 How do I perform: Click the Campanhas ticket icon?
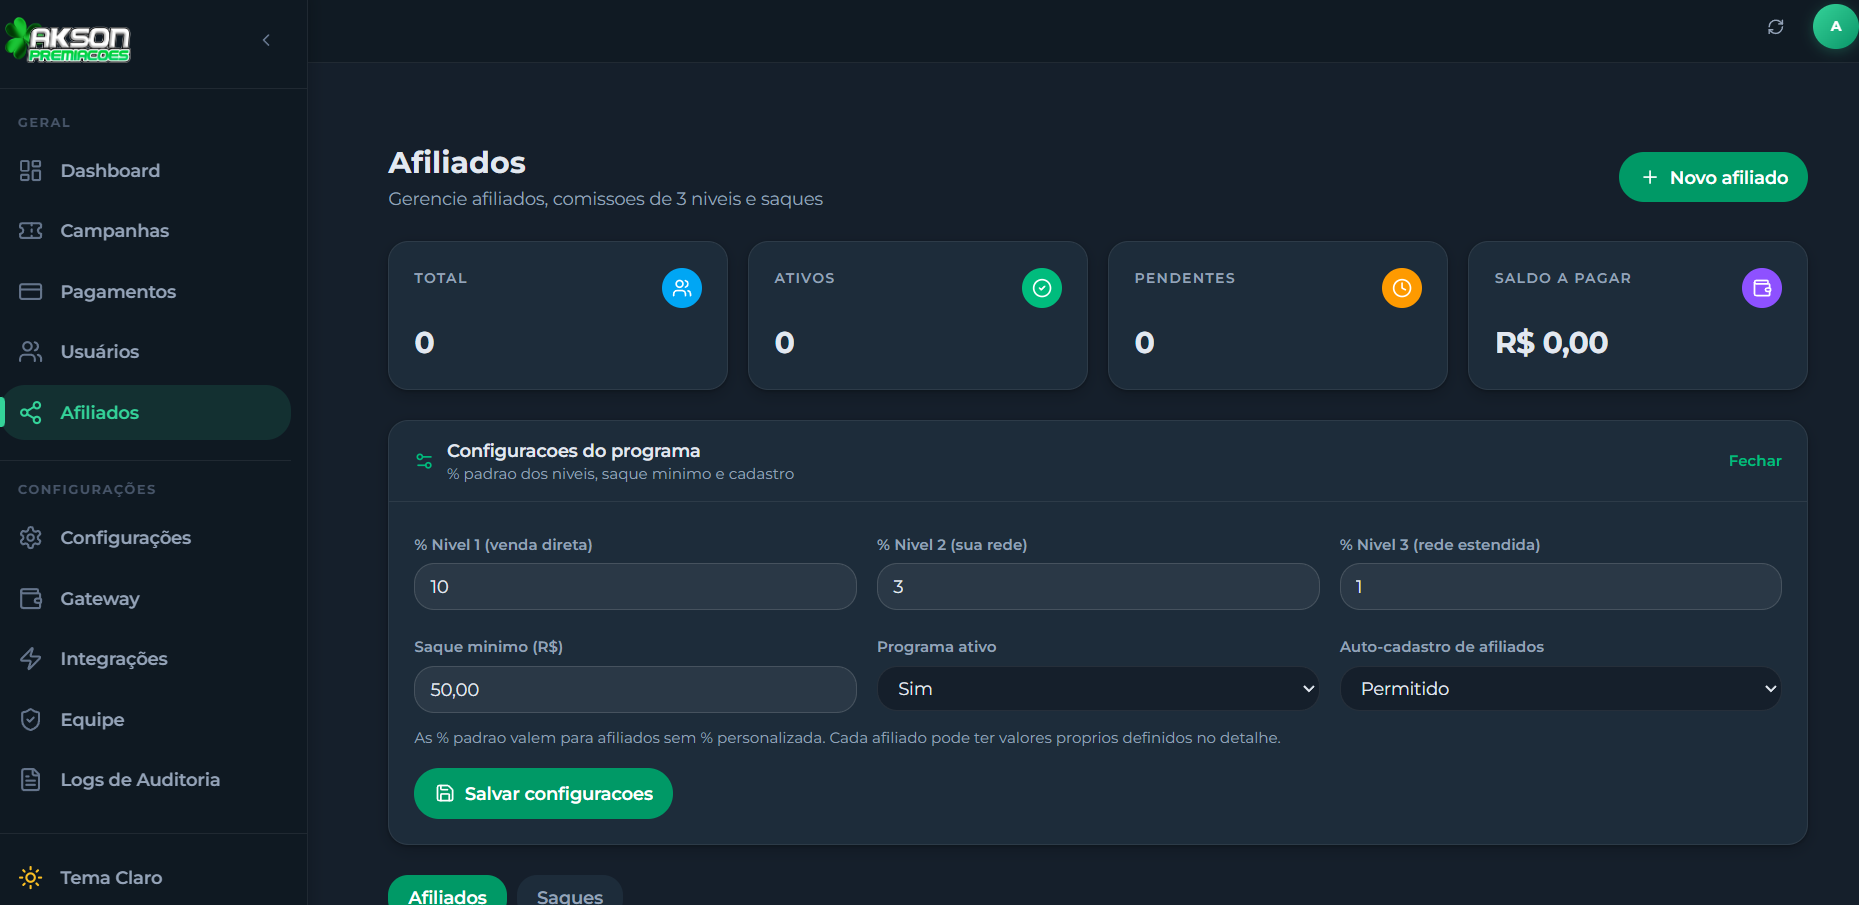point(31,231)
